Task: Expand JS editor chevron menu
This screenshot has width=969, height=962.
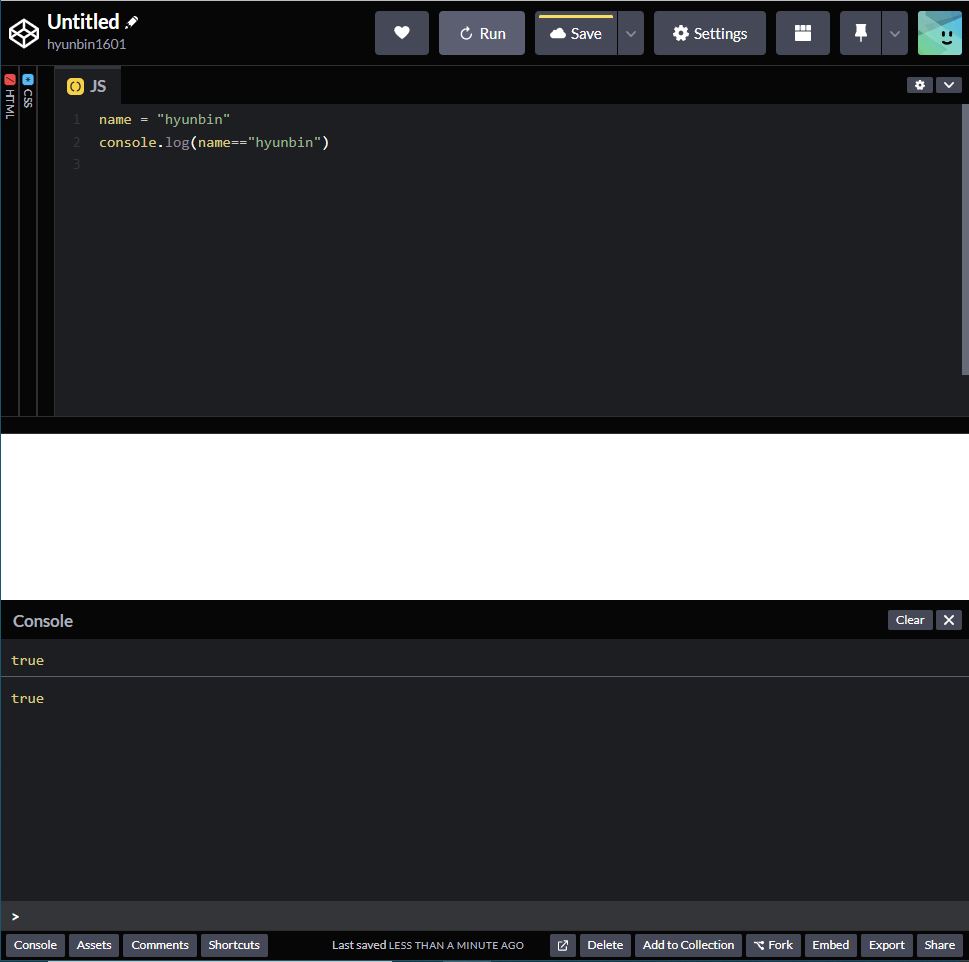Action: point(949,85)
